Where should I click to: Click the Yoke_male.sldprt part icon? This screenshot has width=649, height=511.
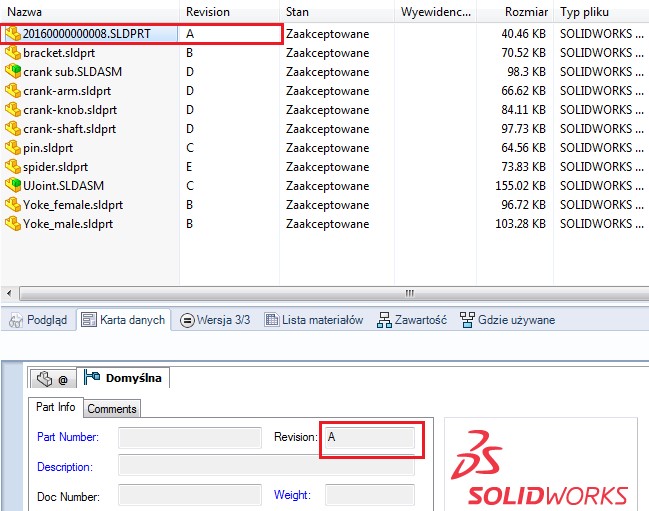[x=13, y=224]
